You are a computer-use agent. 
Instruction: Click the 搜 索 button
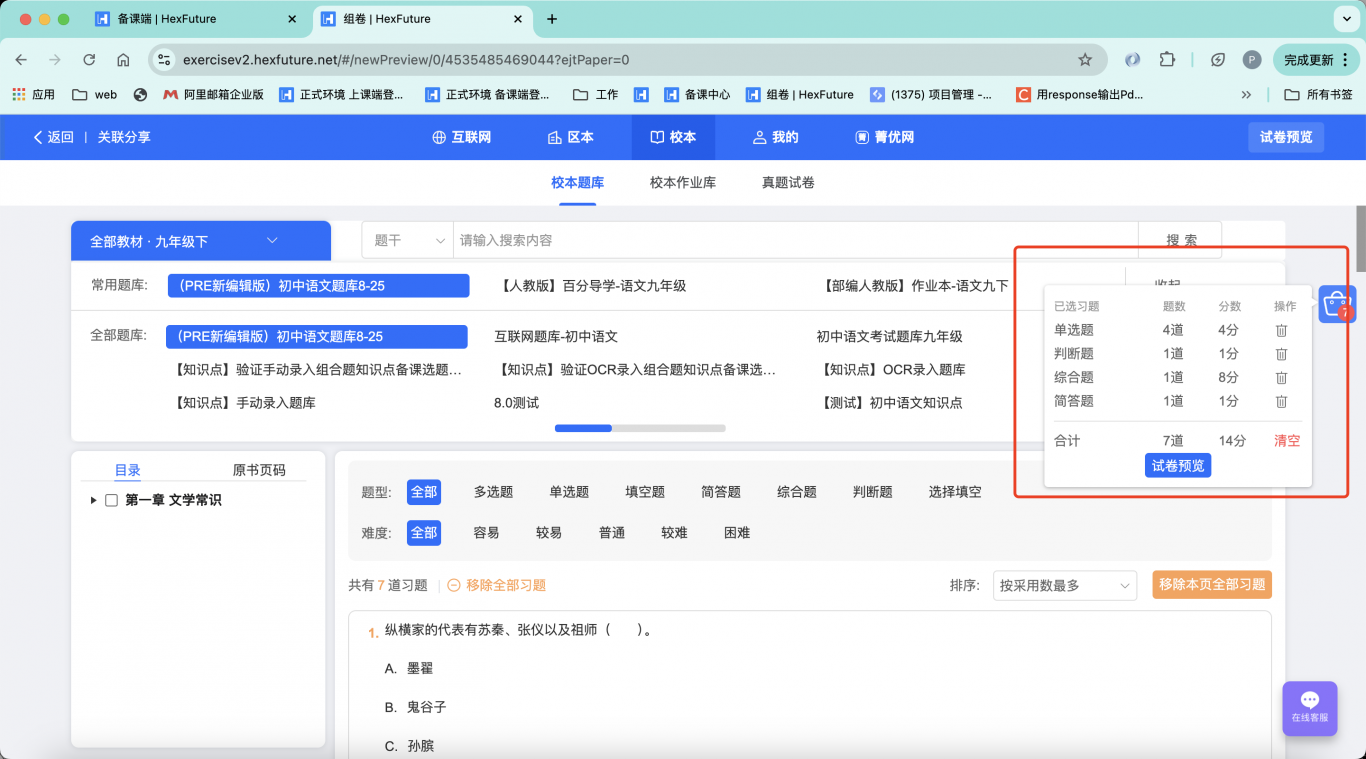click(1180, 241)
